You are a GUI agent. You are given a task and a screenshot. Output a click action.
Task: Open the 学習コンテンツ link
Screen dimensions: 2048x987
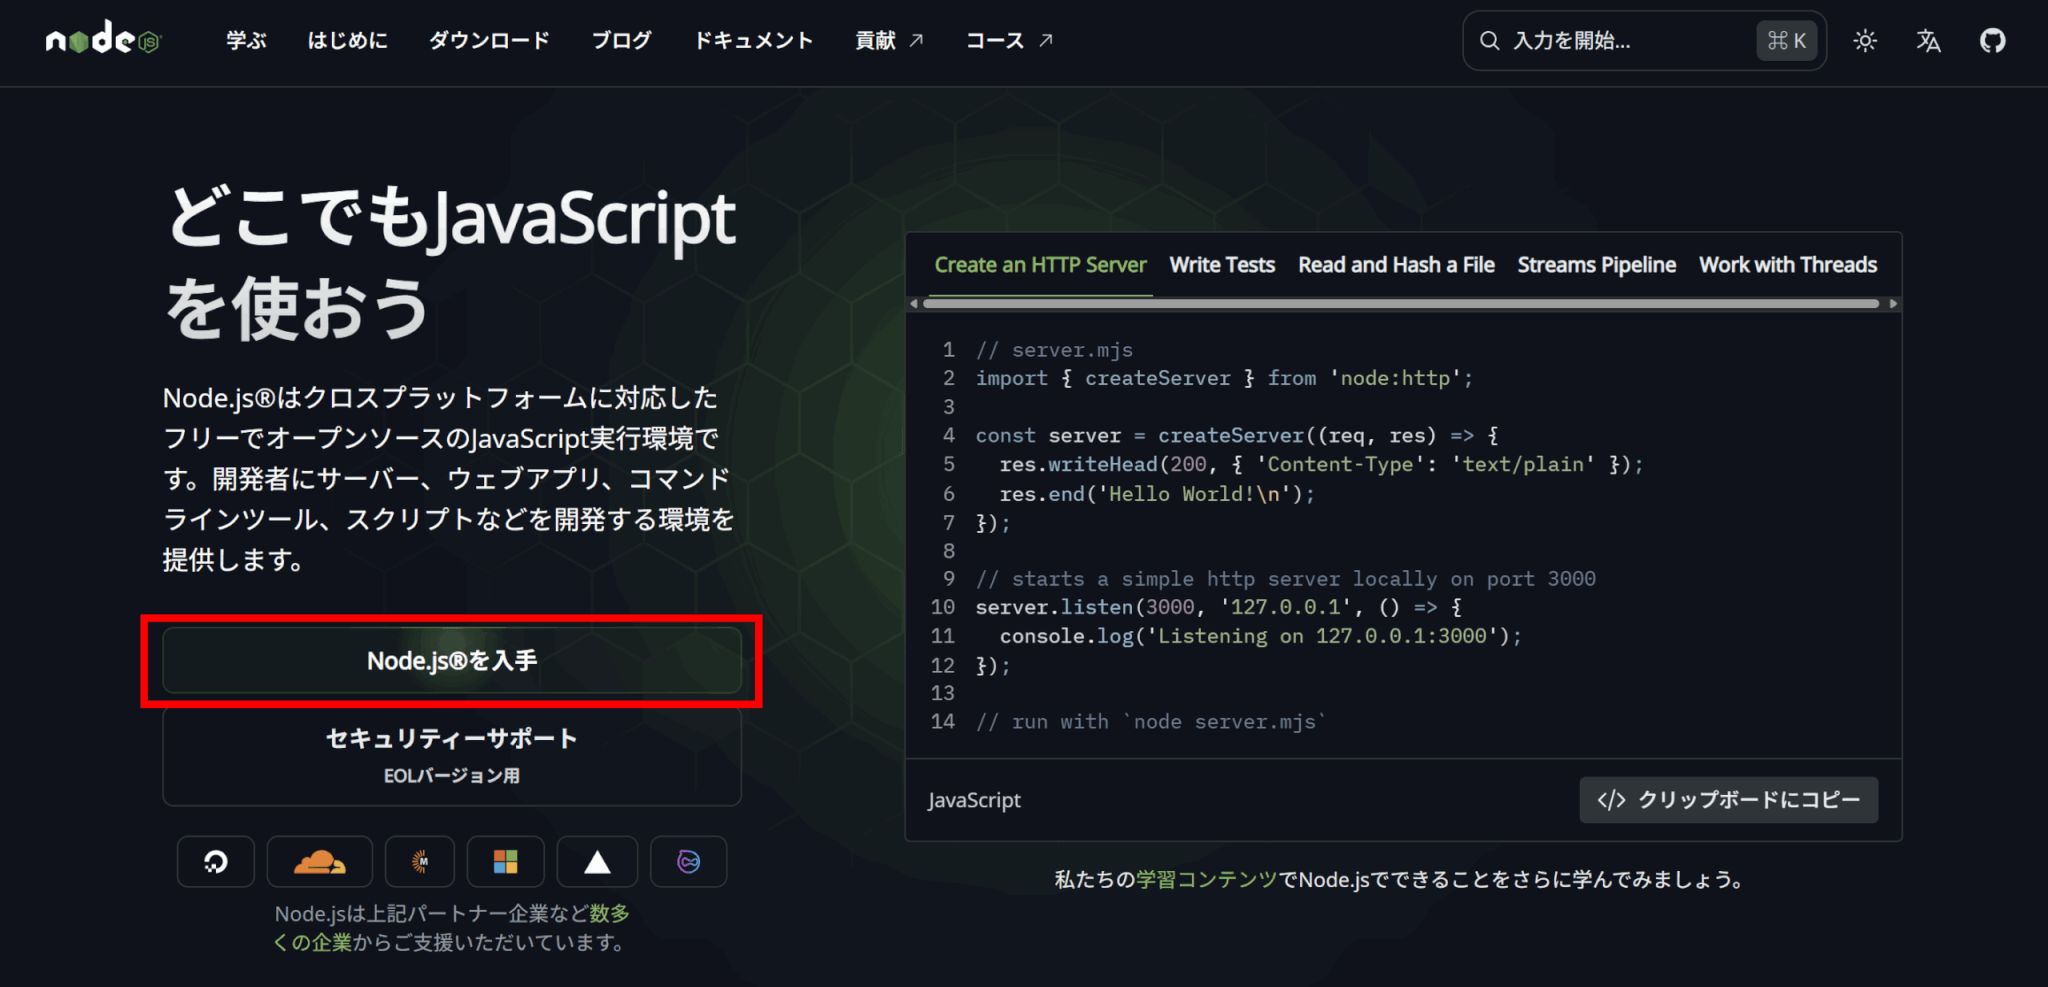pos(1206,880)
